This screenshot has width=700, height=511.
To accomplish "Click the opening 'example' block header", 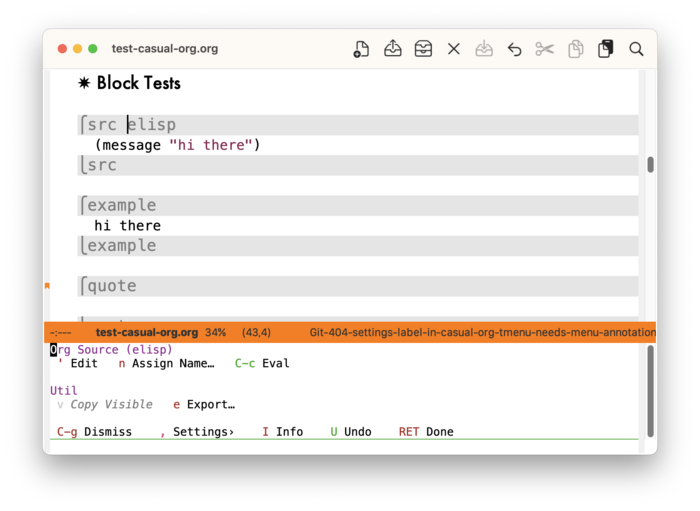I will [x=358, y=205].
